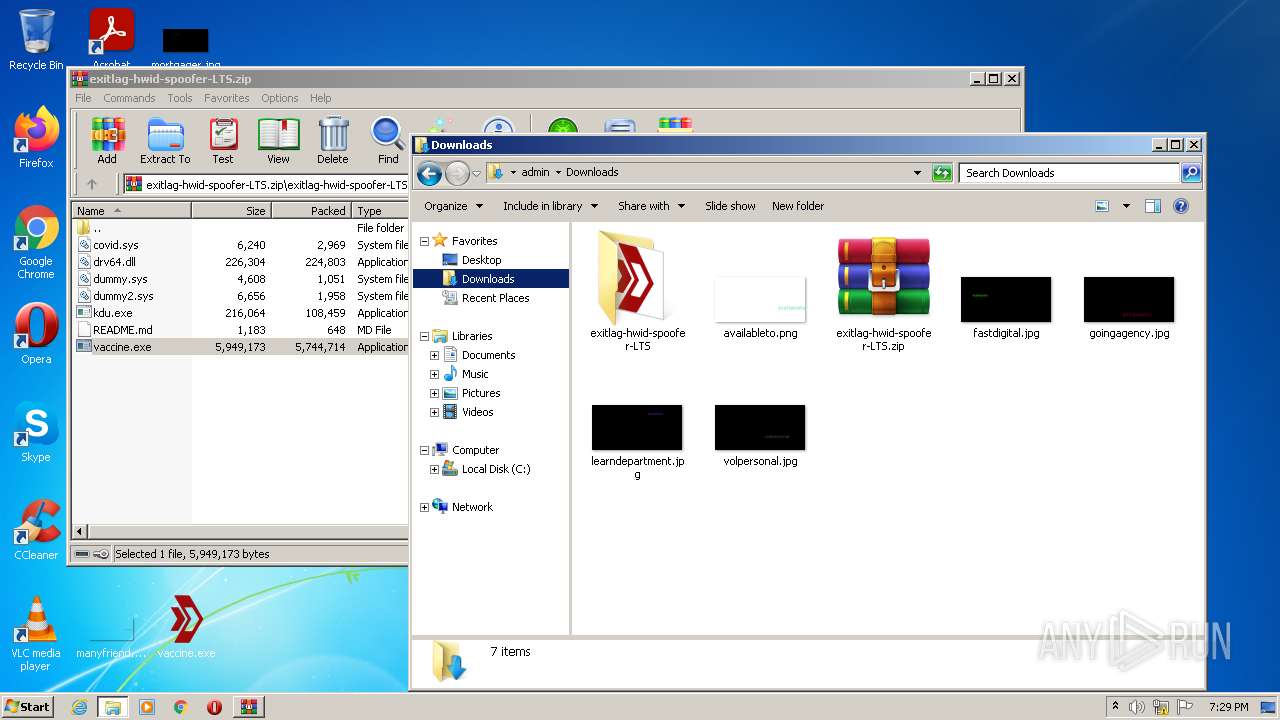Click the Recycle Bin desktop icon
Screen dimensions: 1280x720
[x=36, y=40]
